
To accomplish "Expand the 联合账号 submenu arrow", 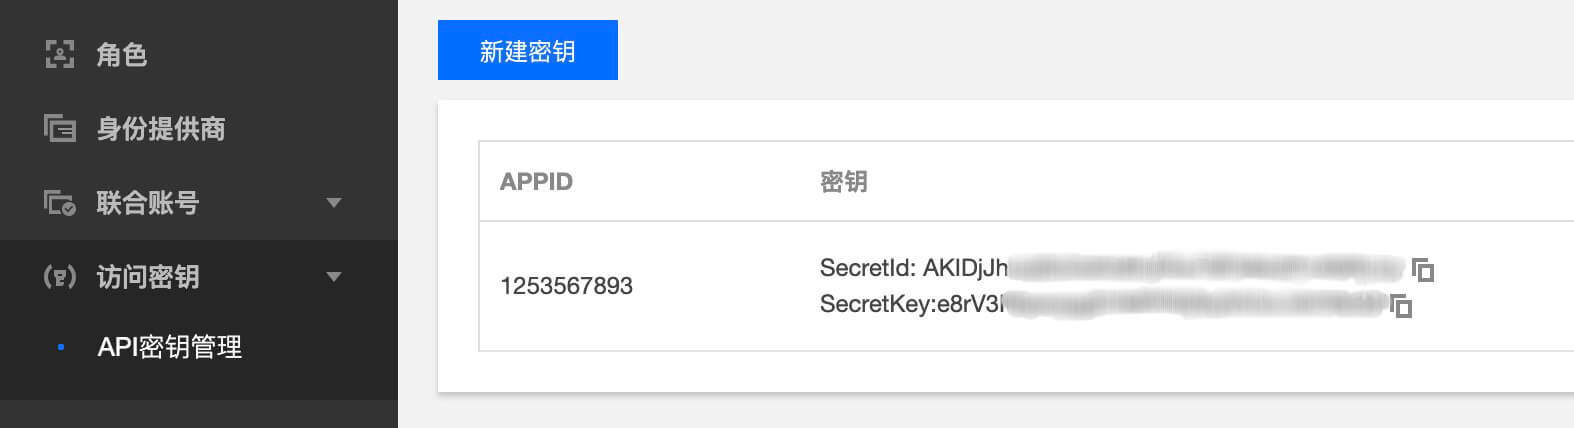I will click(334, 203).
